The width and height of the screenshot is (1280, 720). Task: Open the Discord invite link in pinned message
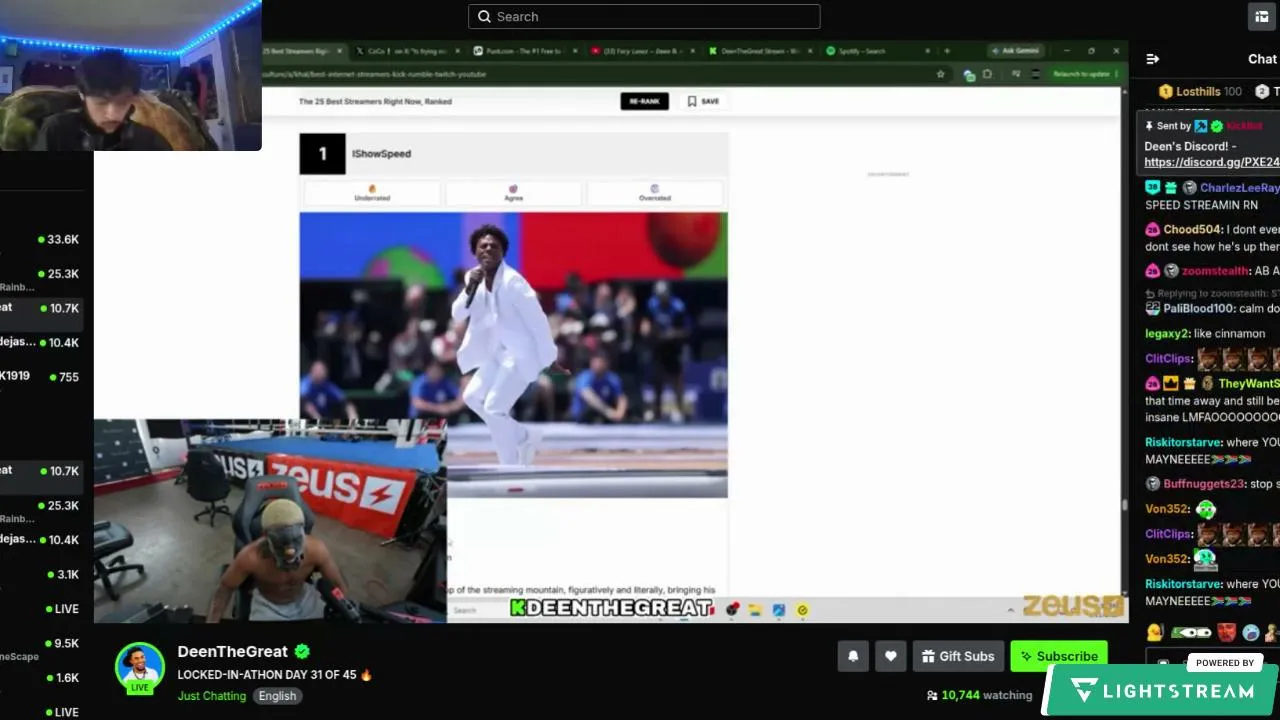[x=1212, y=162]
